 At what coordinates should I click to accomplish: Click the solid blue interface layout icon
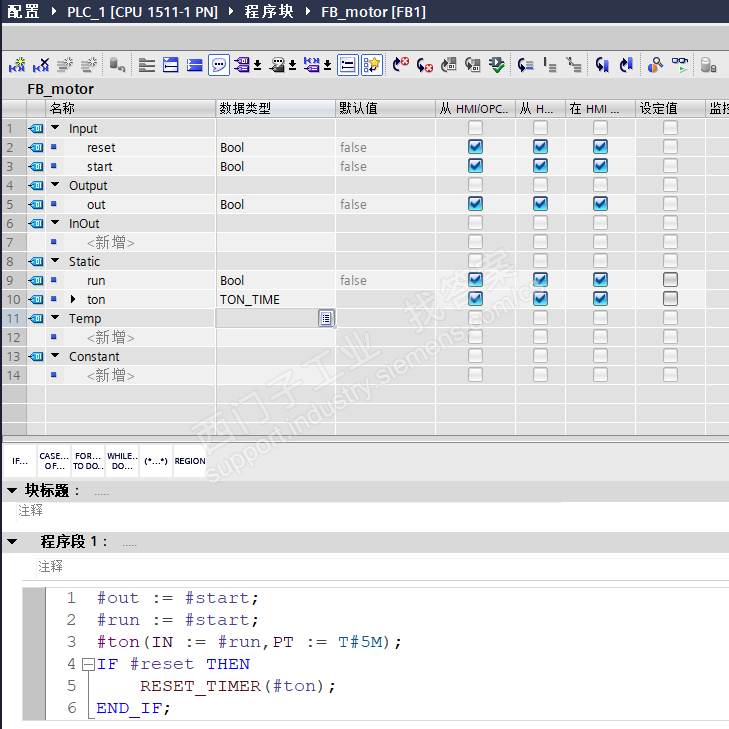click(194, 65)
